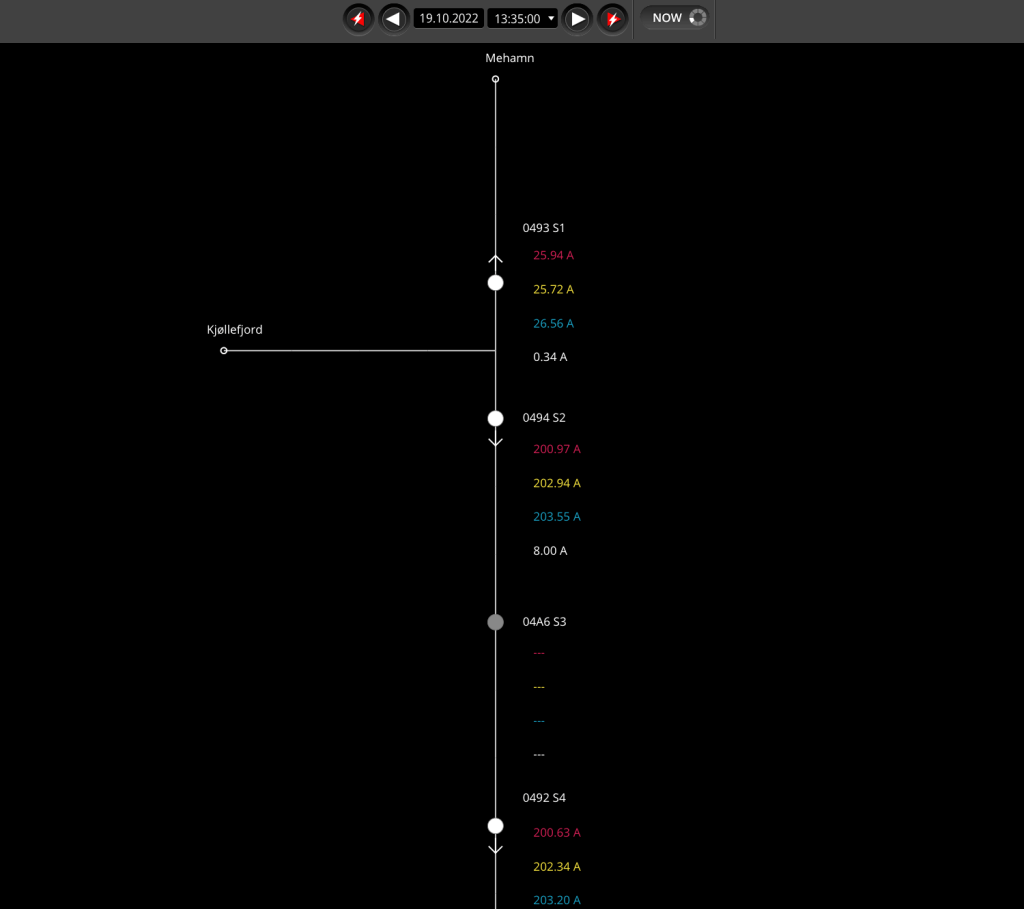Step back to previous time
Viewport: 1024px width, 909px height.
click(393, 18)
